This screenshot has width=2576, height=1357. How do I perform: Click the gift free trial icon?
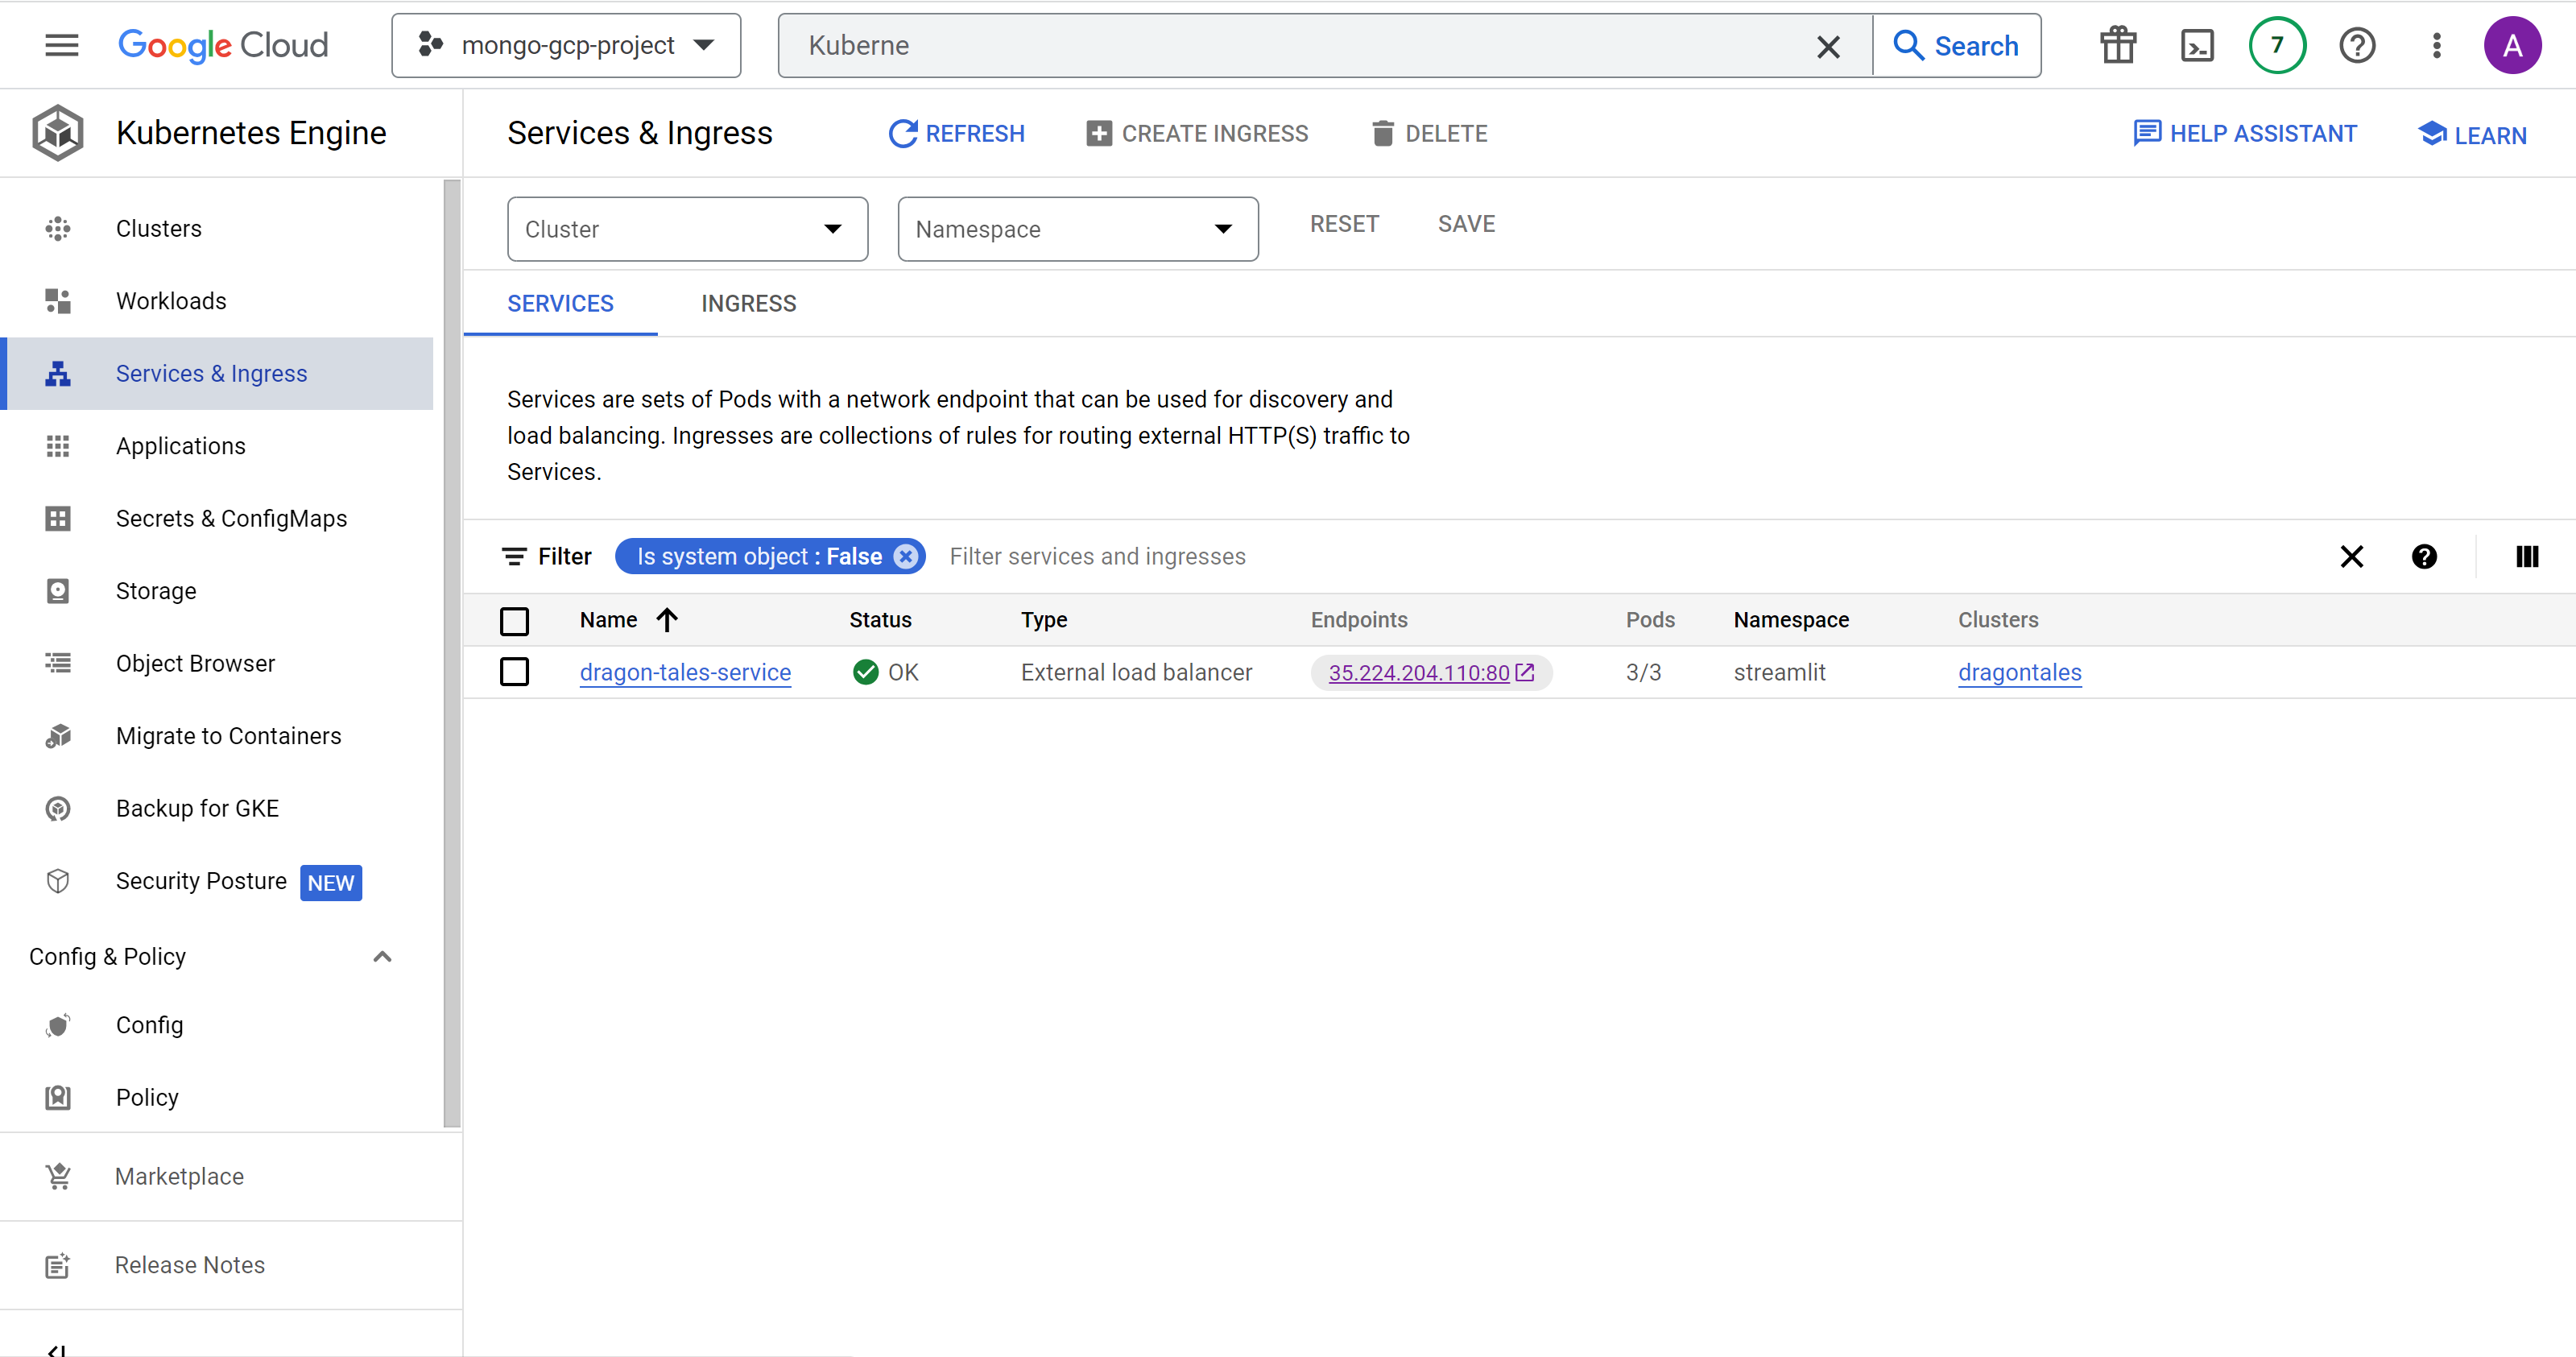[x=2117, y=46]
